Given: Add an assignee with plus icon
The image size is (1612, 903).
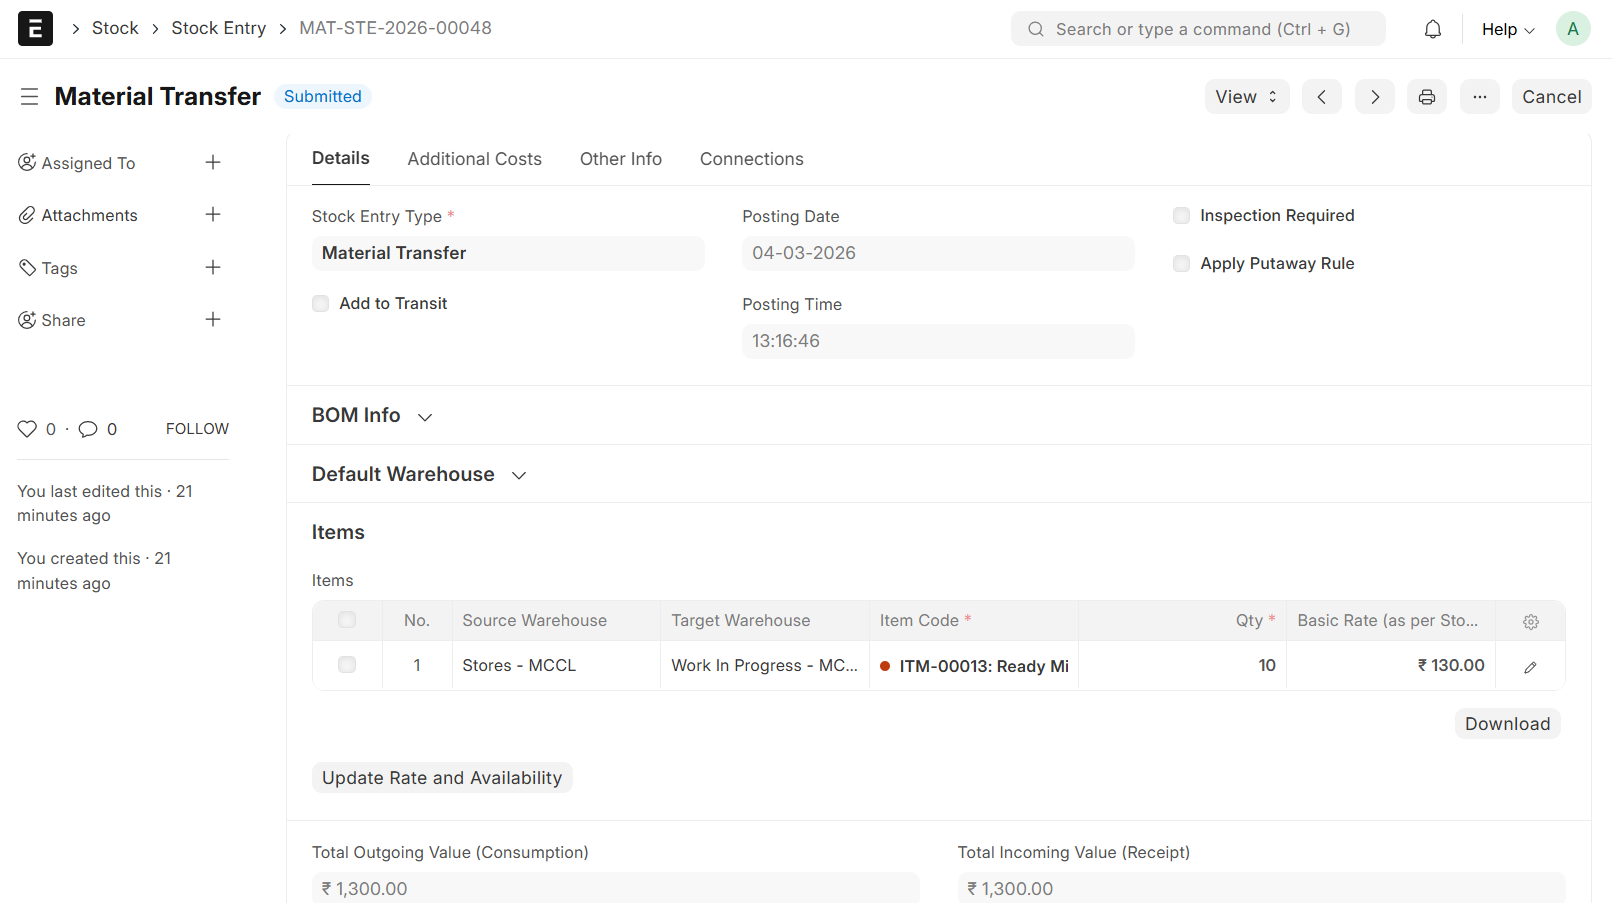Looking at the screenshot, I should pyautogui.click(x=213, y=162).
